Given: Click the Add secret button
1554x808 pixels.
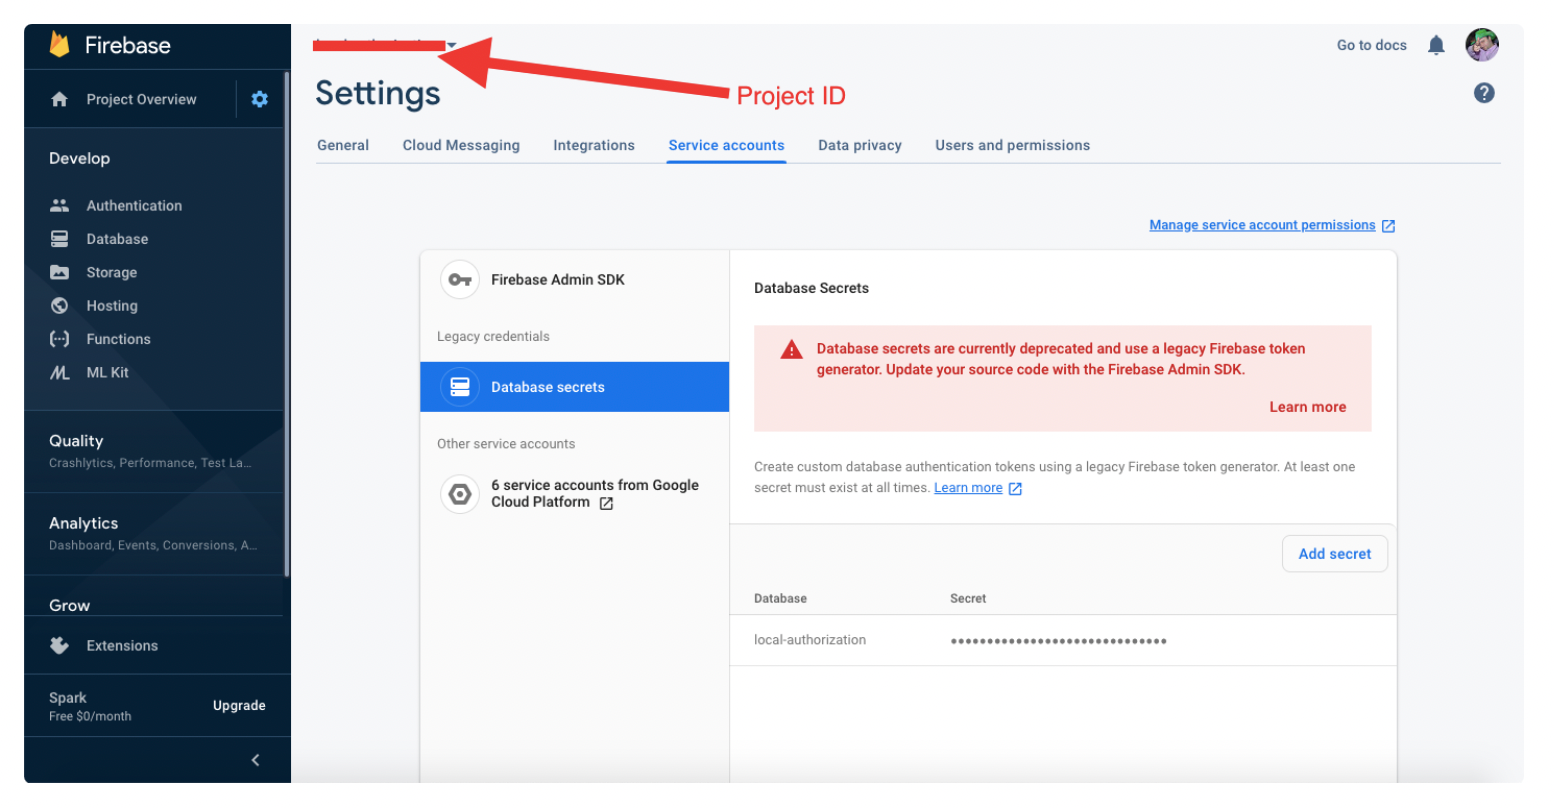Looking at the screenshot, I should tap(1335, 554).
